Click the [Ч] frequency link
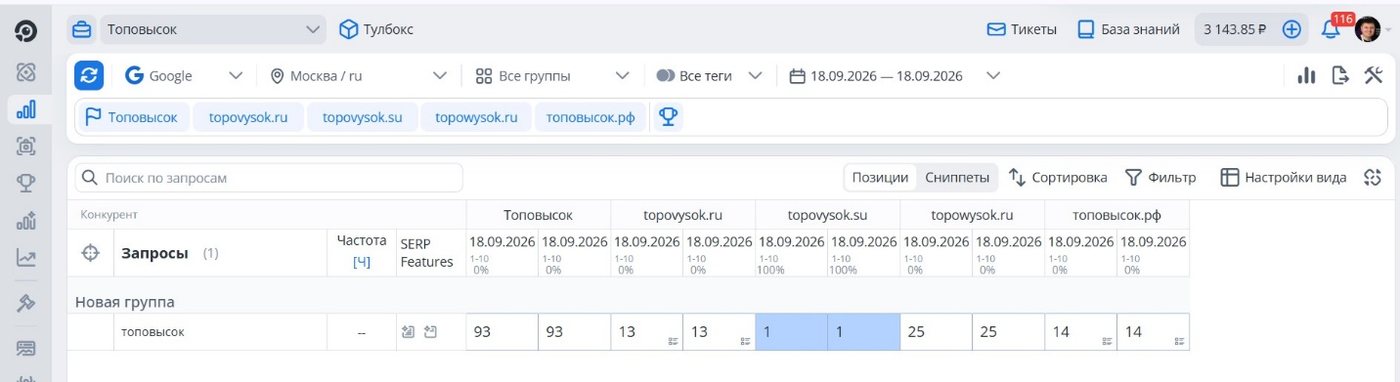Image resolution: width=1400 pixels, height=382 pixels. click(x=361, y=262)
